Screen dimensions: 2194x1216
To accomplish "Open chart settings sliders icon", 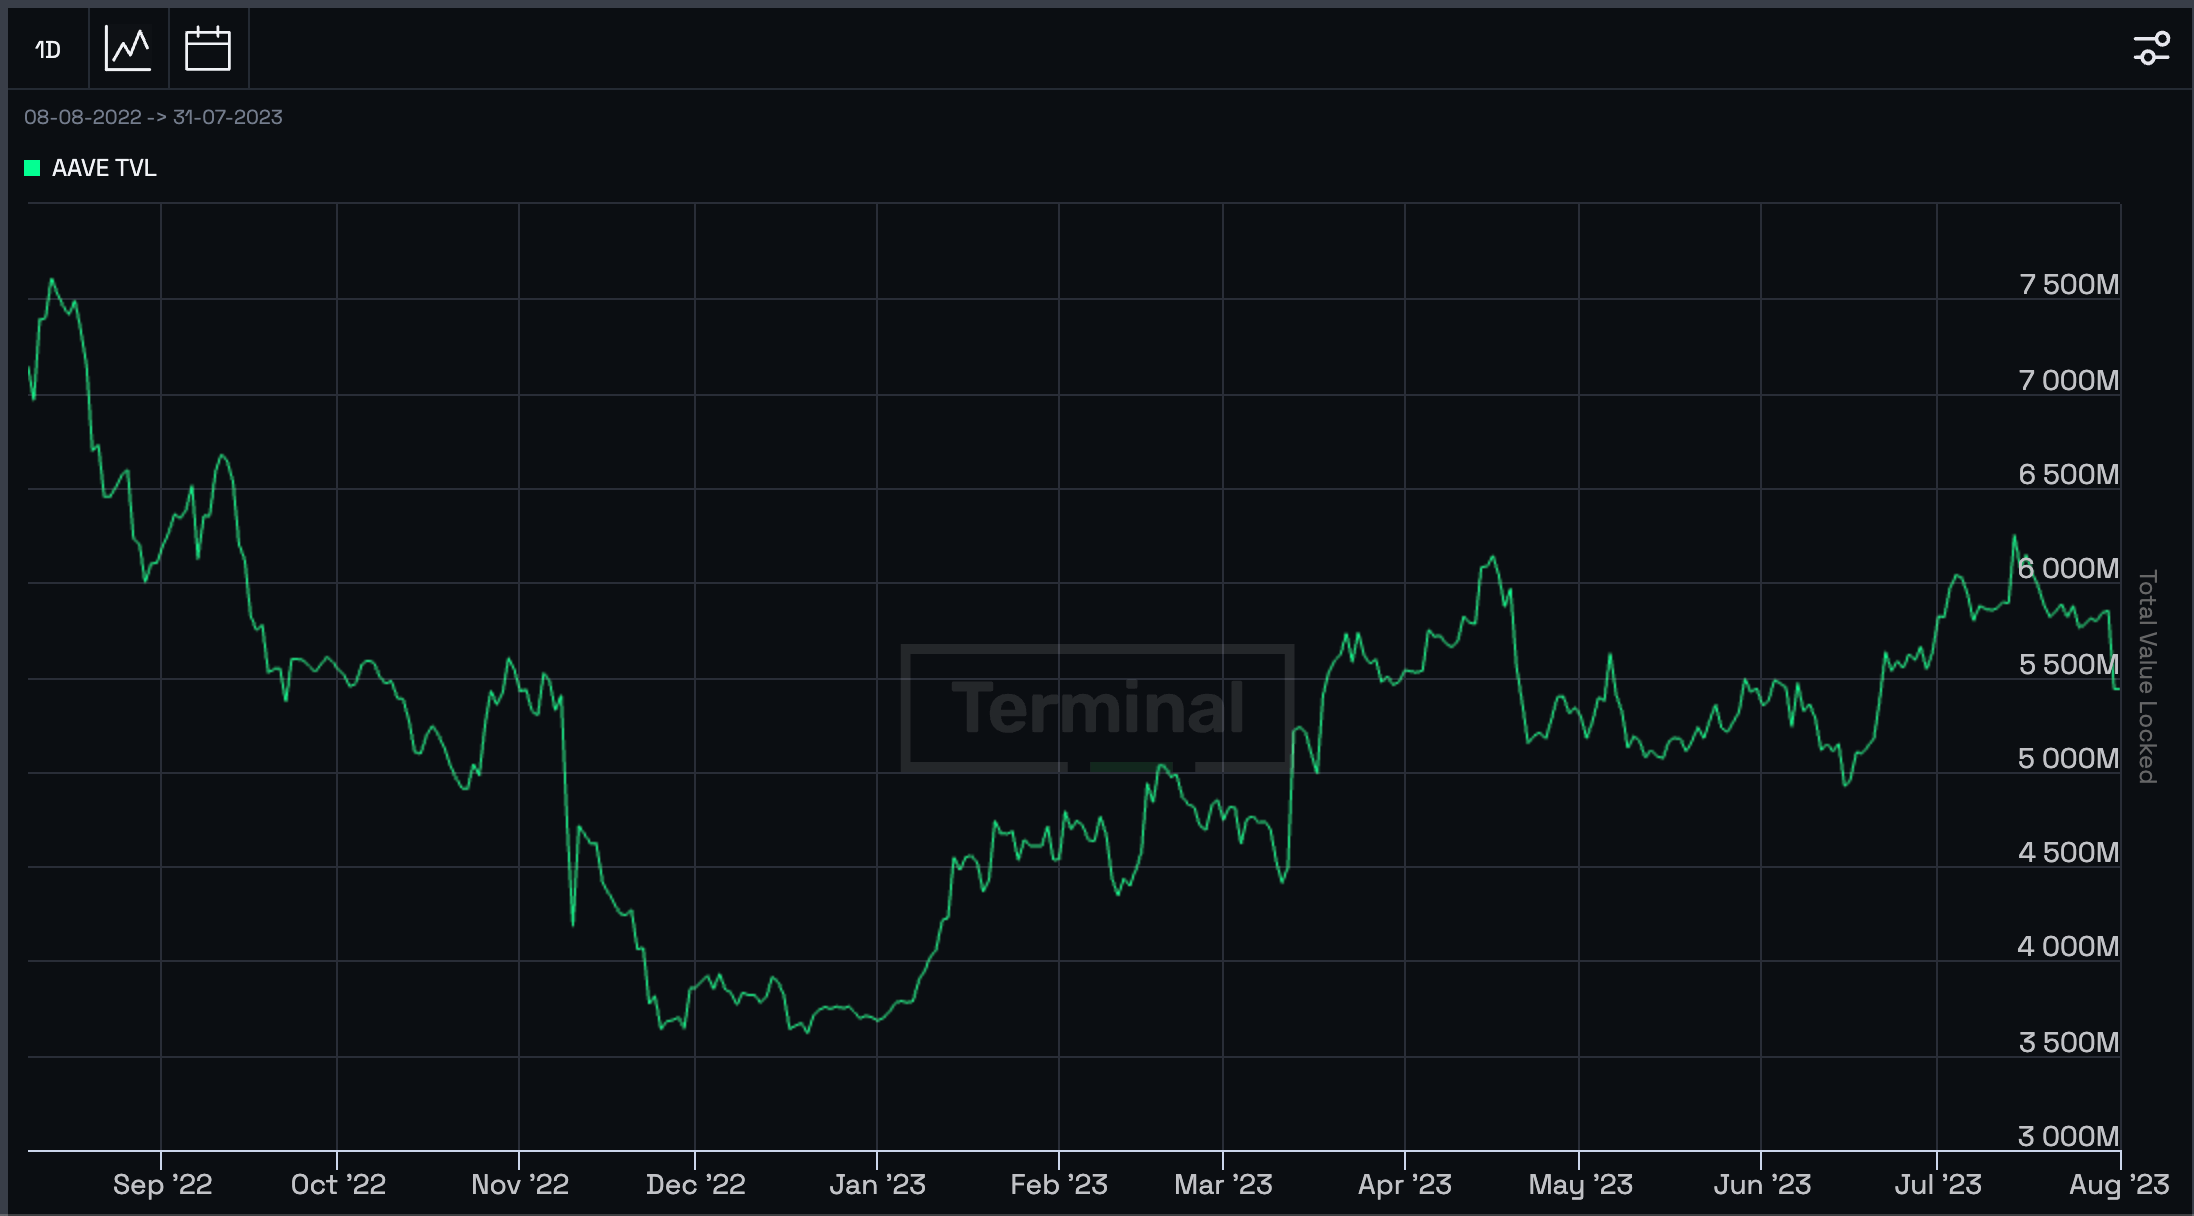I will pyautogui.click(x=2151, y=48).
